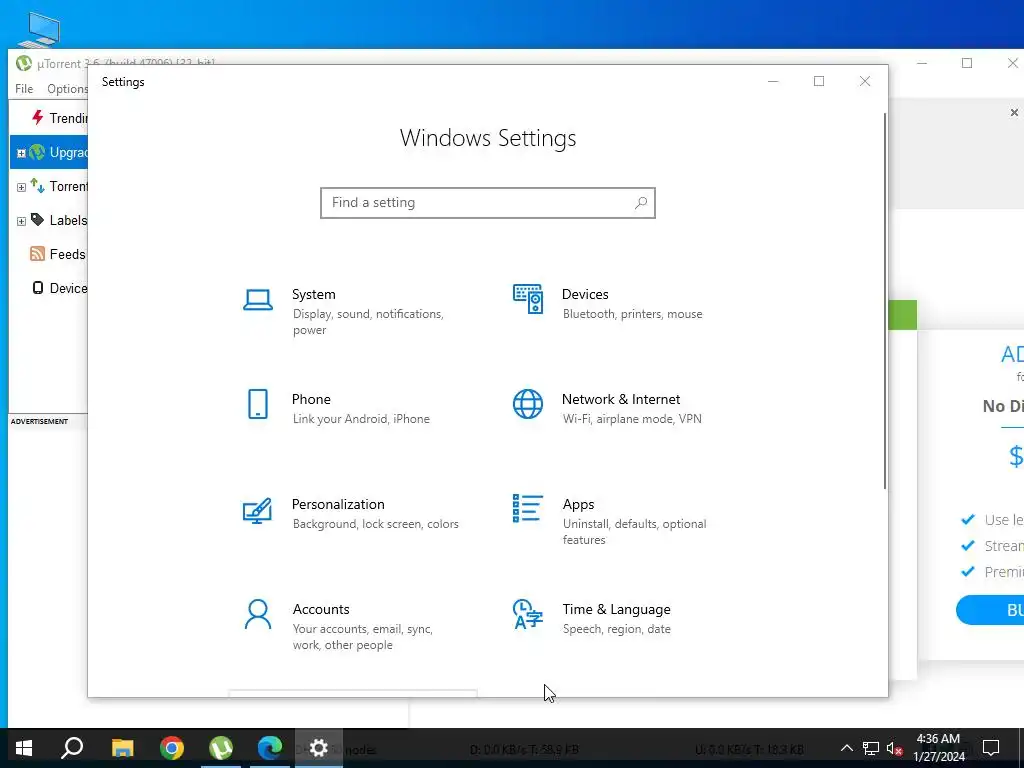1024x768 pixels.
Task: Open the Apps list icon
Action: point(528,508)
